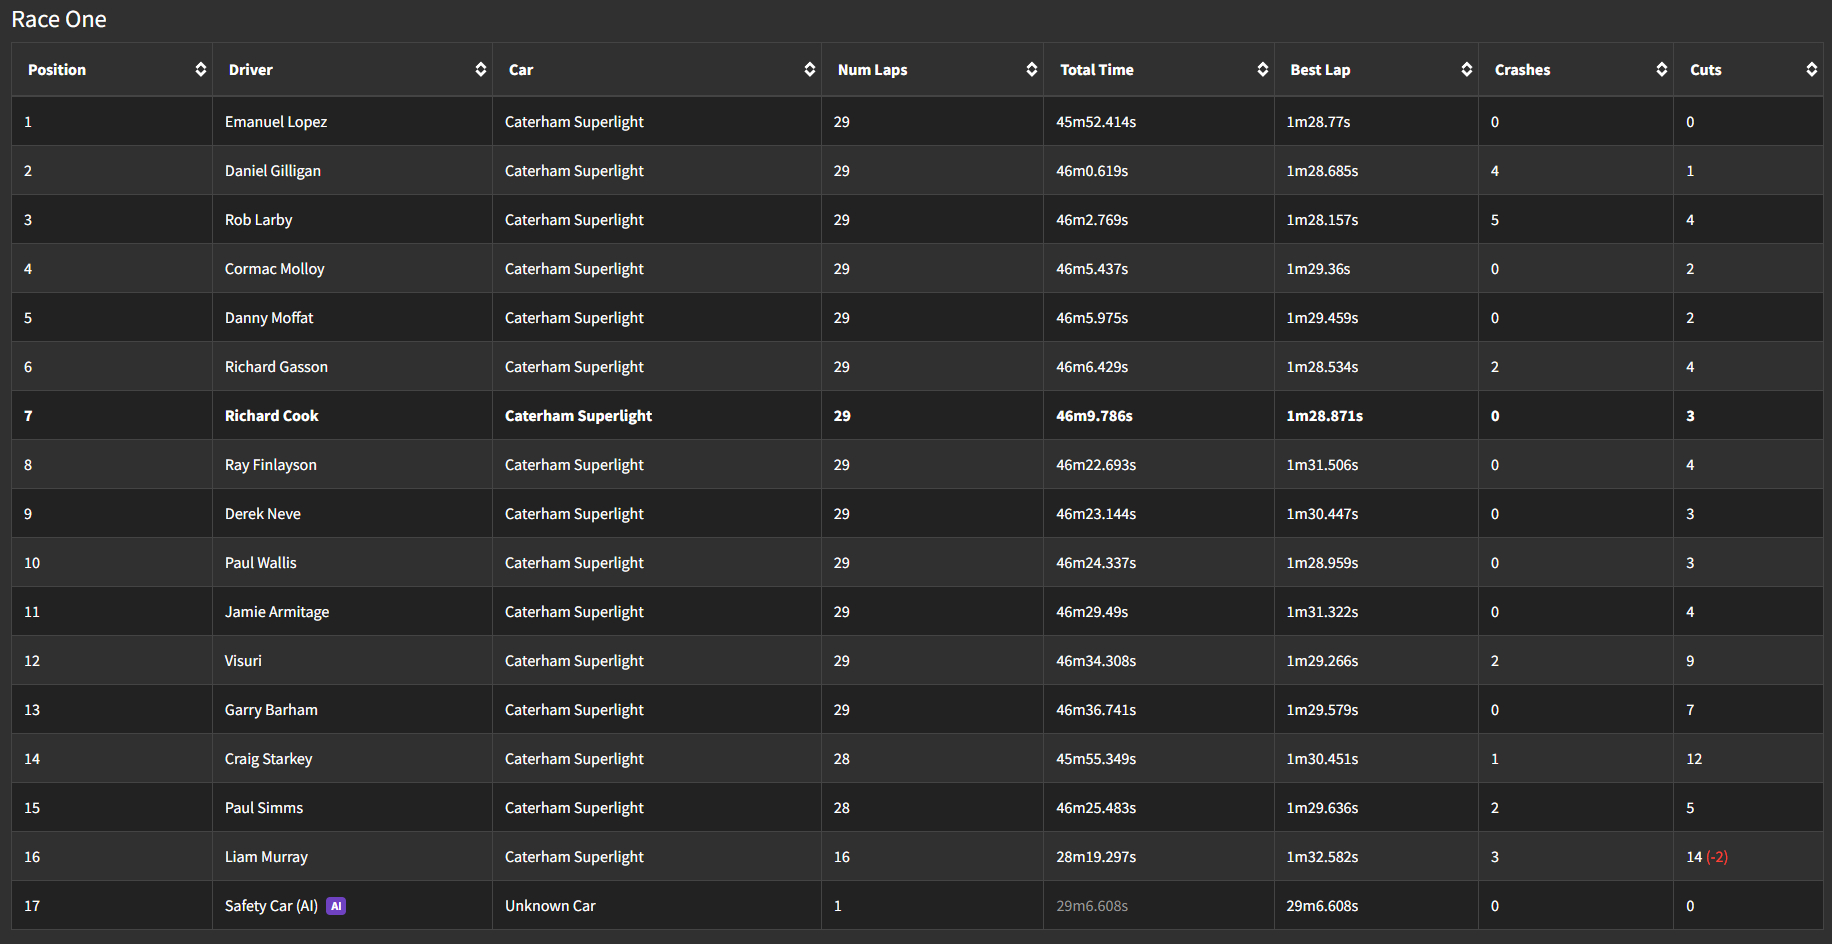This screenshot has width=1832, height=944.
Task: Click total time 46m23.144s
Action: (x=1096, y=514)
